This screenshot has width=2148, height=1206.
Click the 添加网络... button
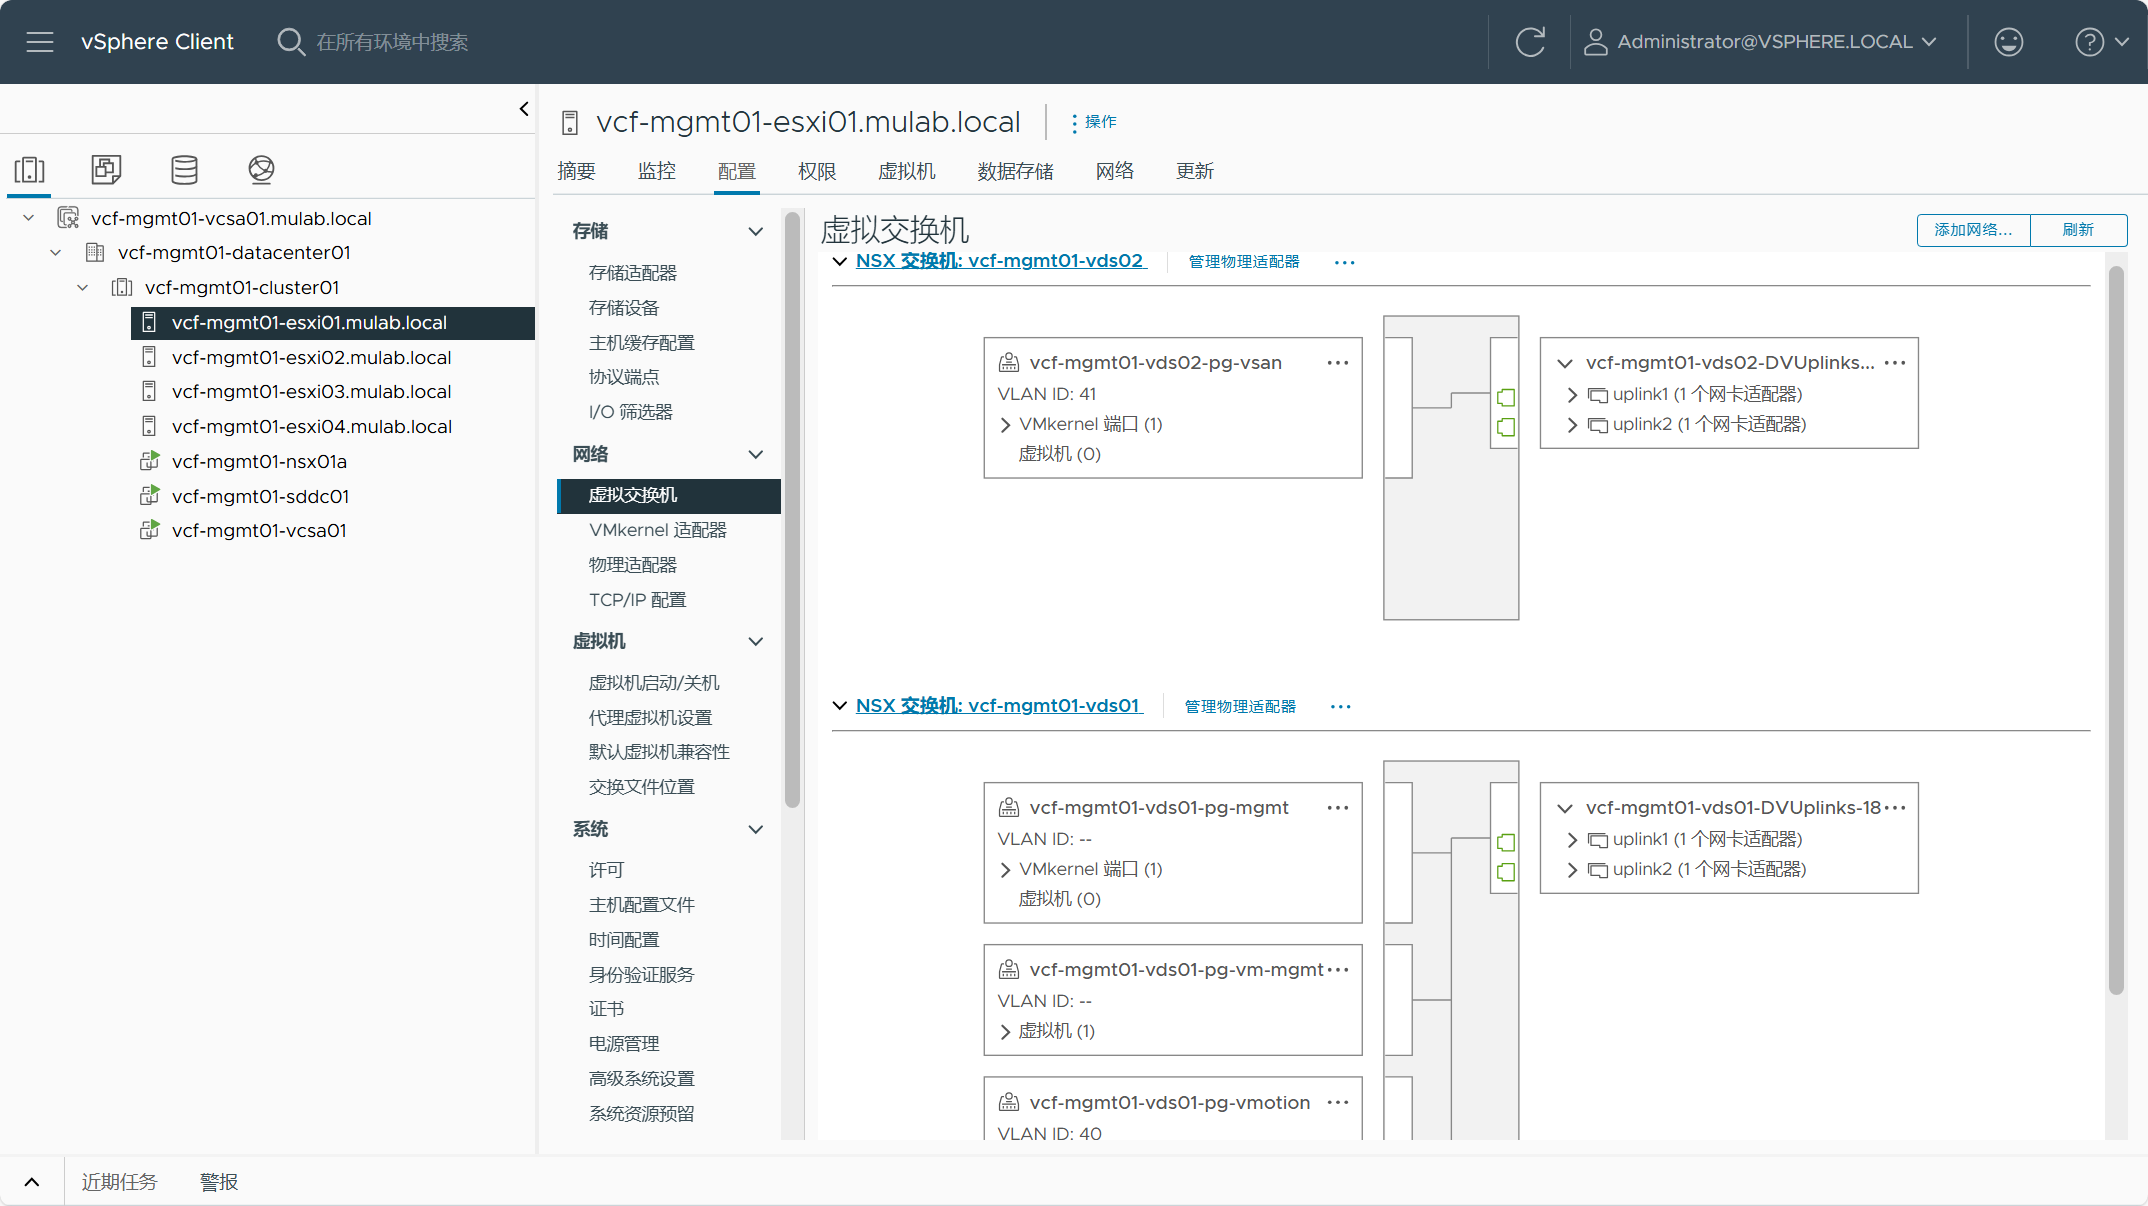click(1973, 230)
